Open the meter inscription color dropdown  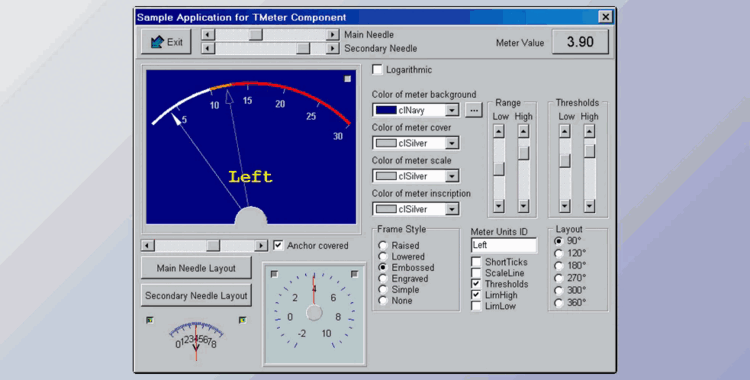coord(452,209)
